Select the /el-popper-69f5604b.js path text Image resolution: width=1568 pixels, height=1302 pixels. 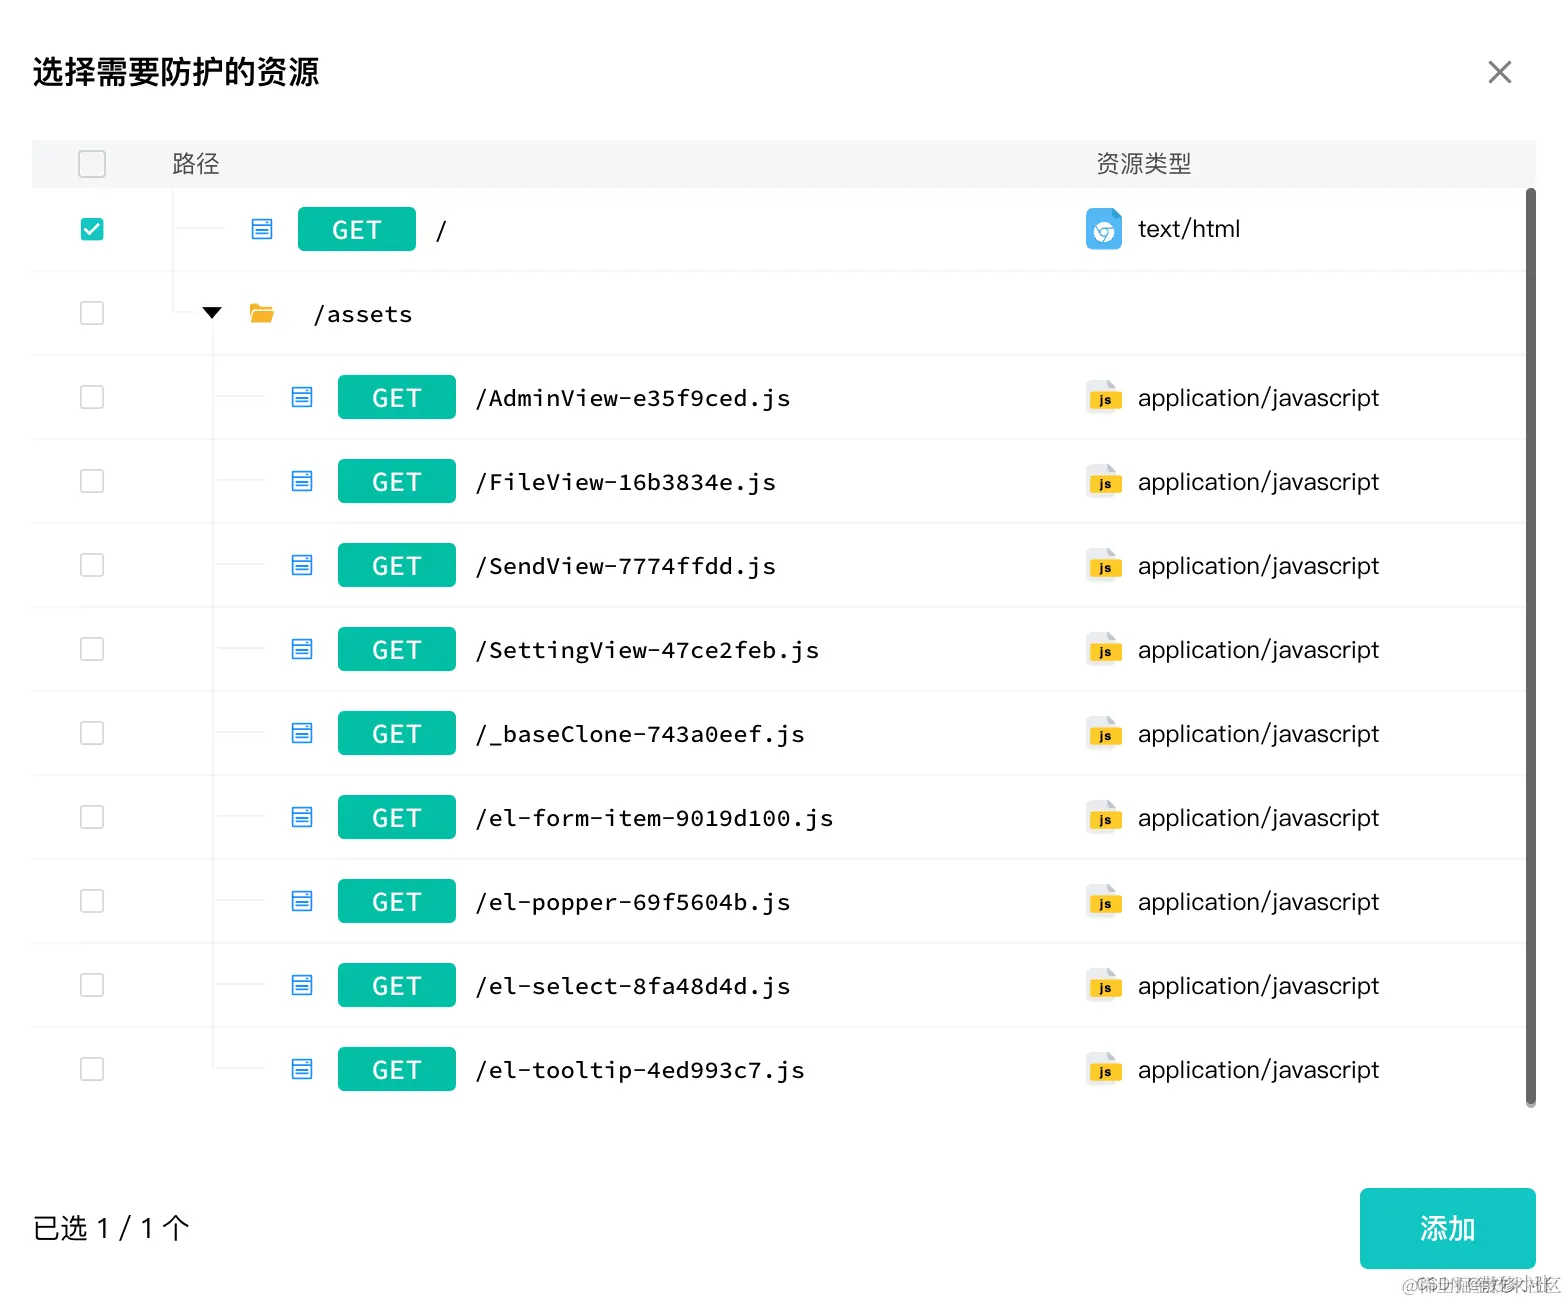pyautogui.click(x=633, y=902)
